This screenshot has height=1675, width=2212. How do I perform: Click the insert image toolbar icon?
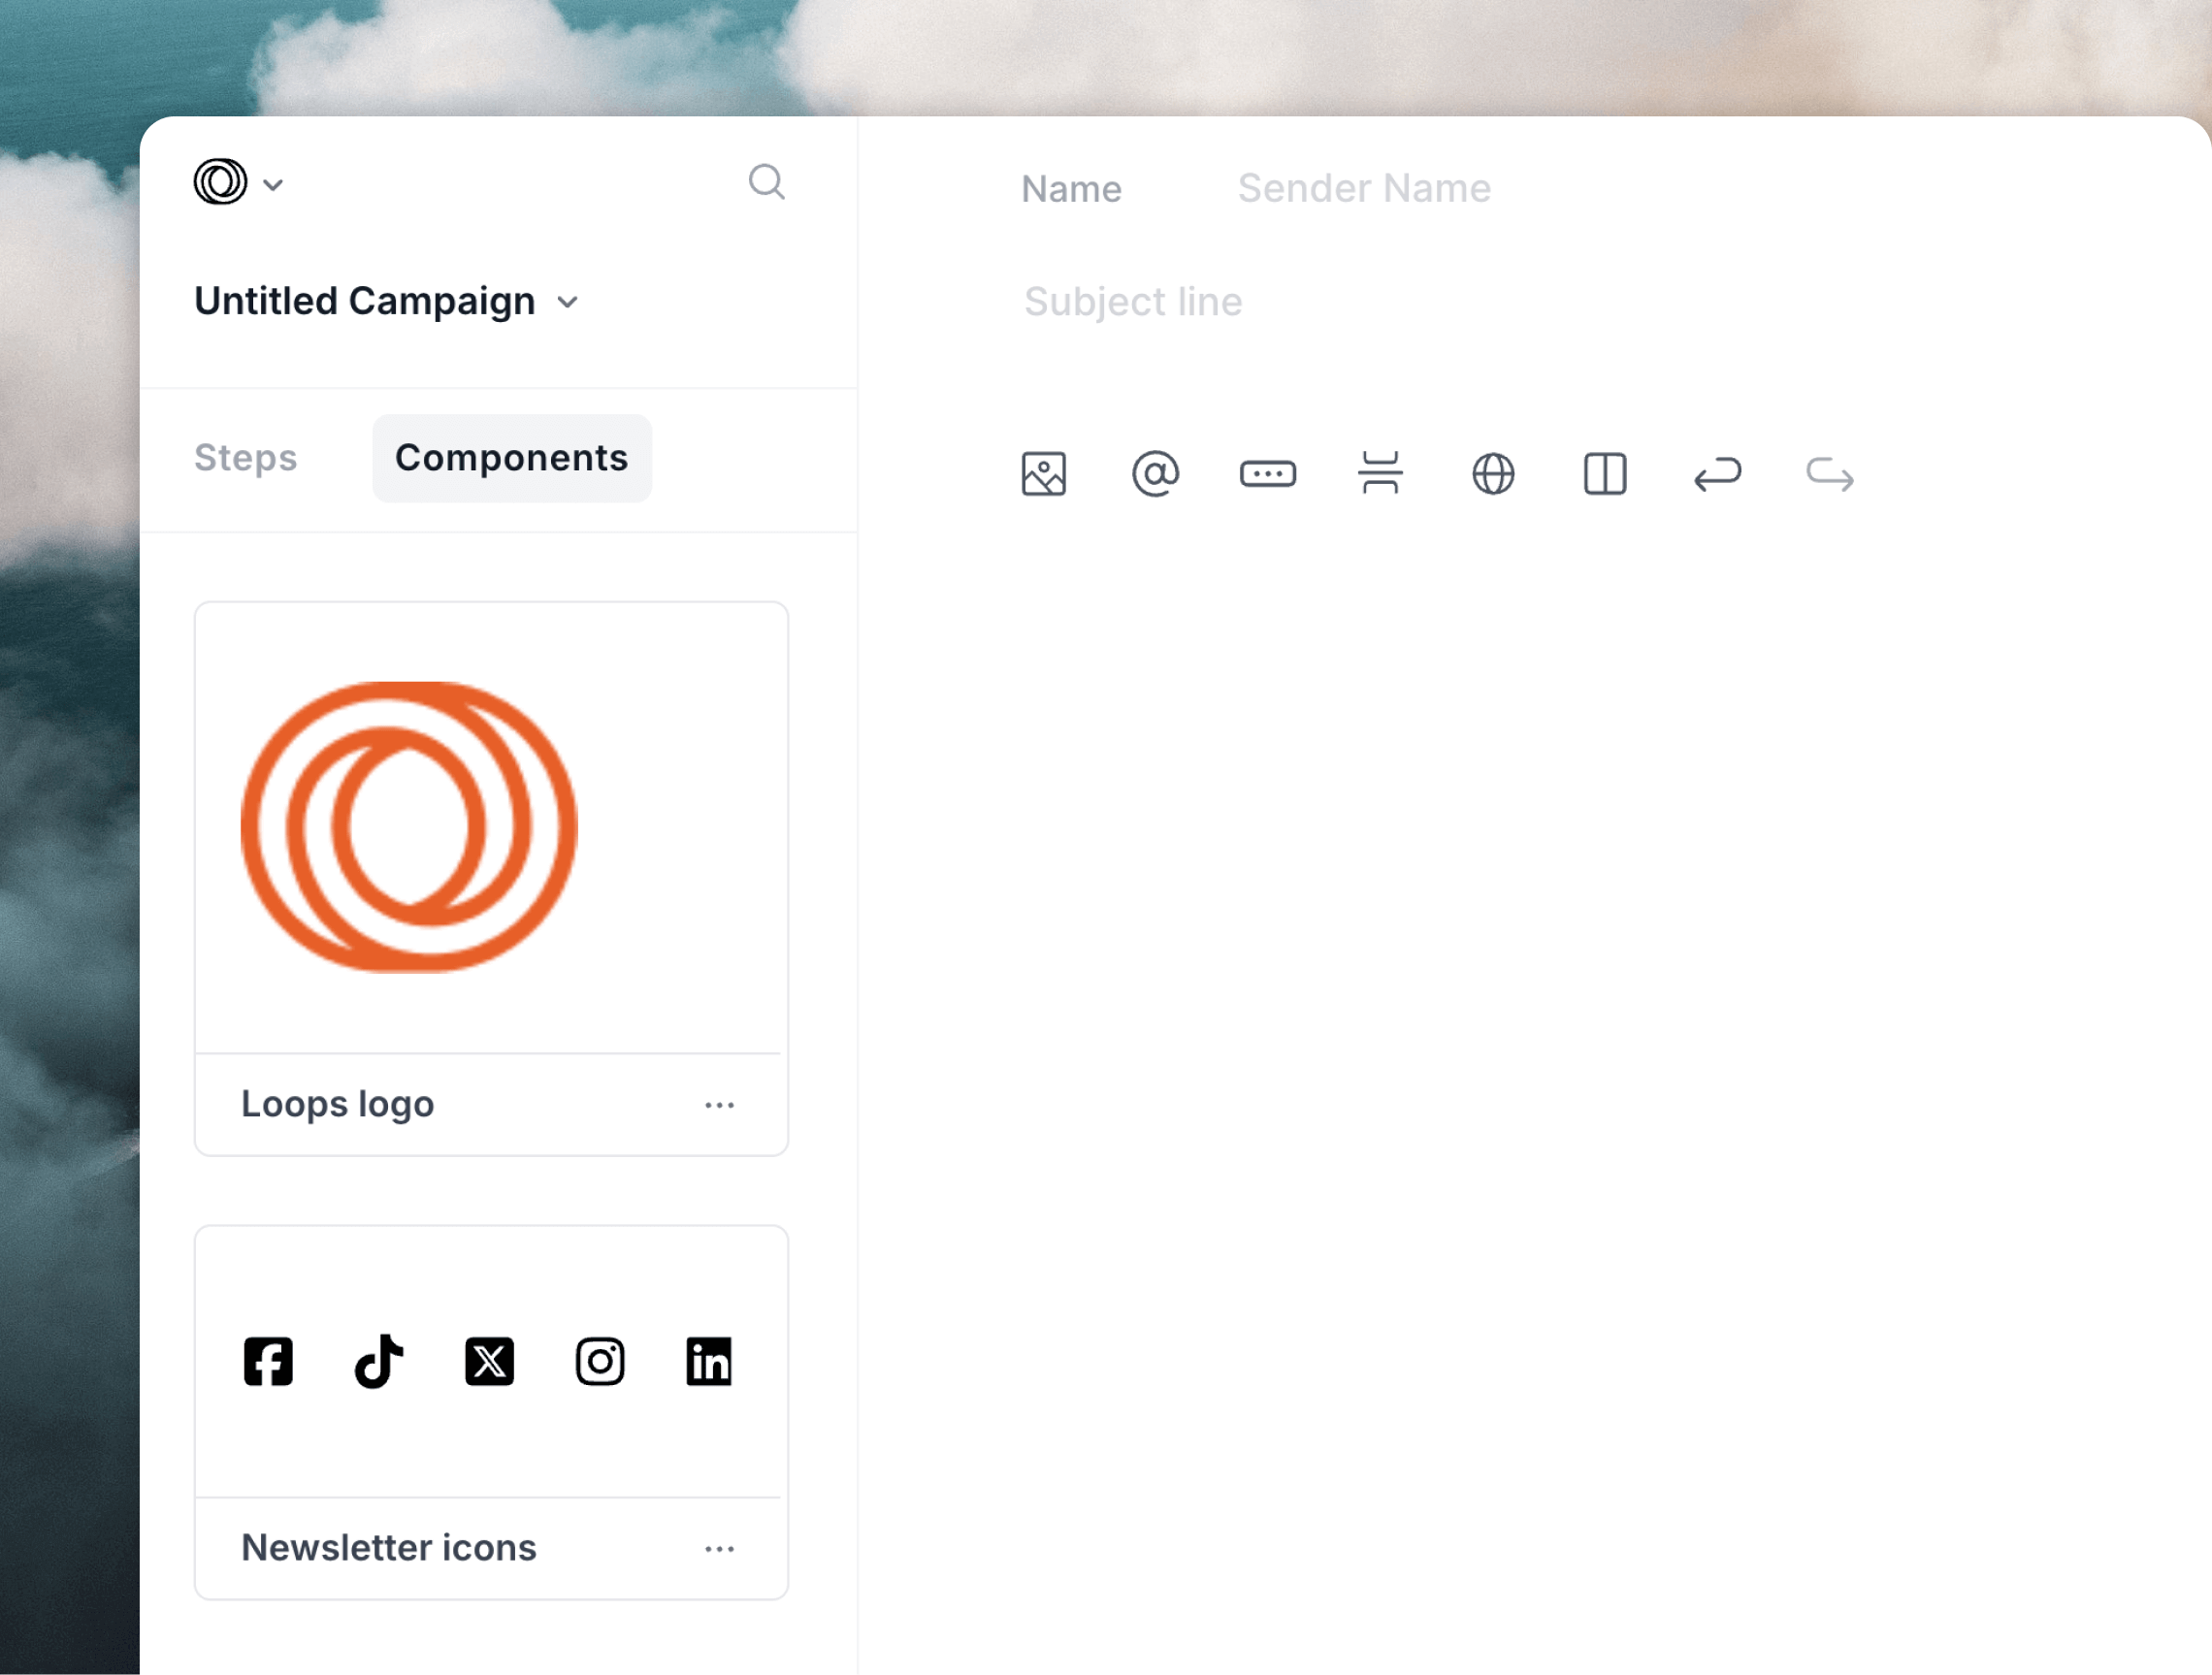click(x=1043, y=474)
